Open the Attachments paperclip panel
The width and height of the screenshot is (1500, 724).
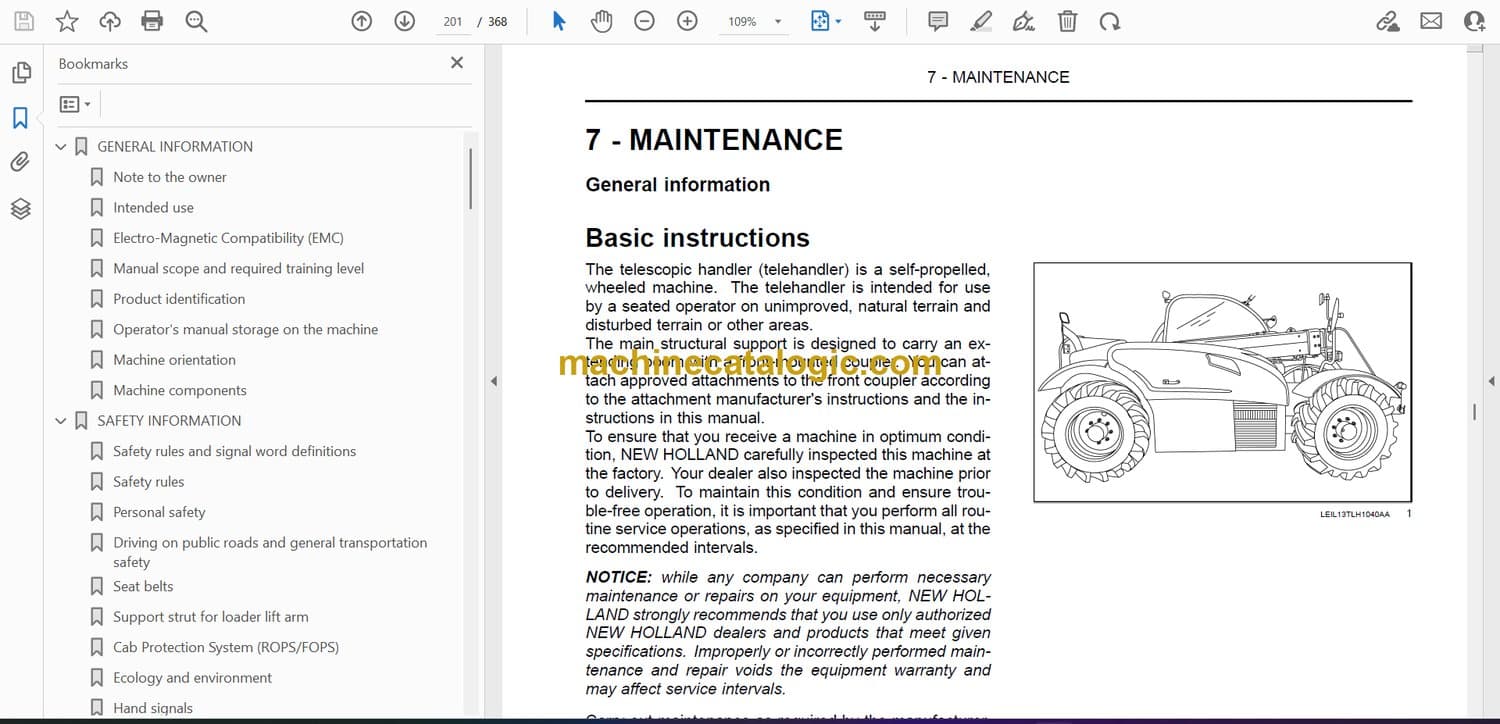[x=20, y=162]
